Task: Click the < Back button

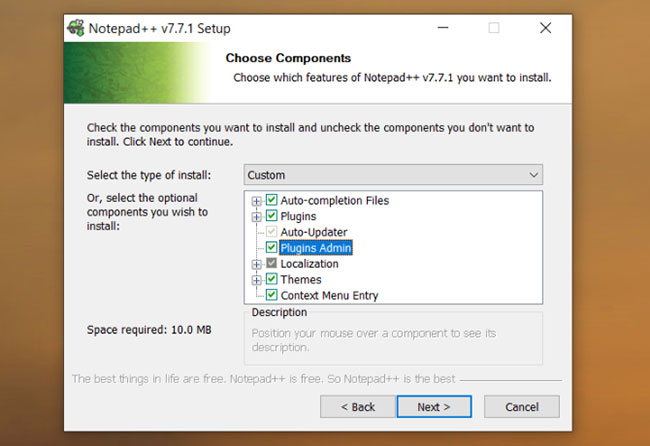Action: point(358,407)
